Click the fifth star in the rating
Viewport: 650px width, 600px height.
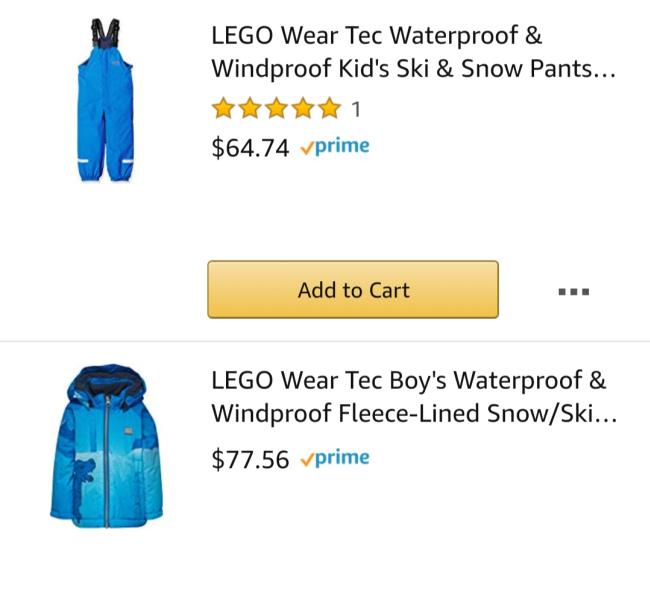328,108
